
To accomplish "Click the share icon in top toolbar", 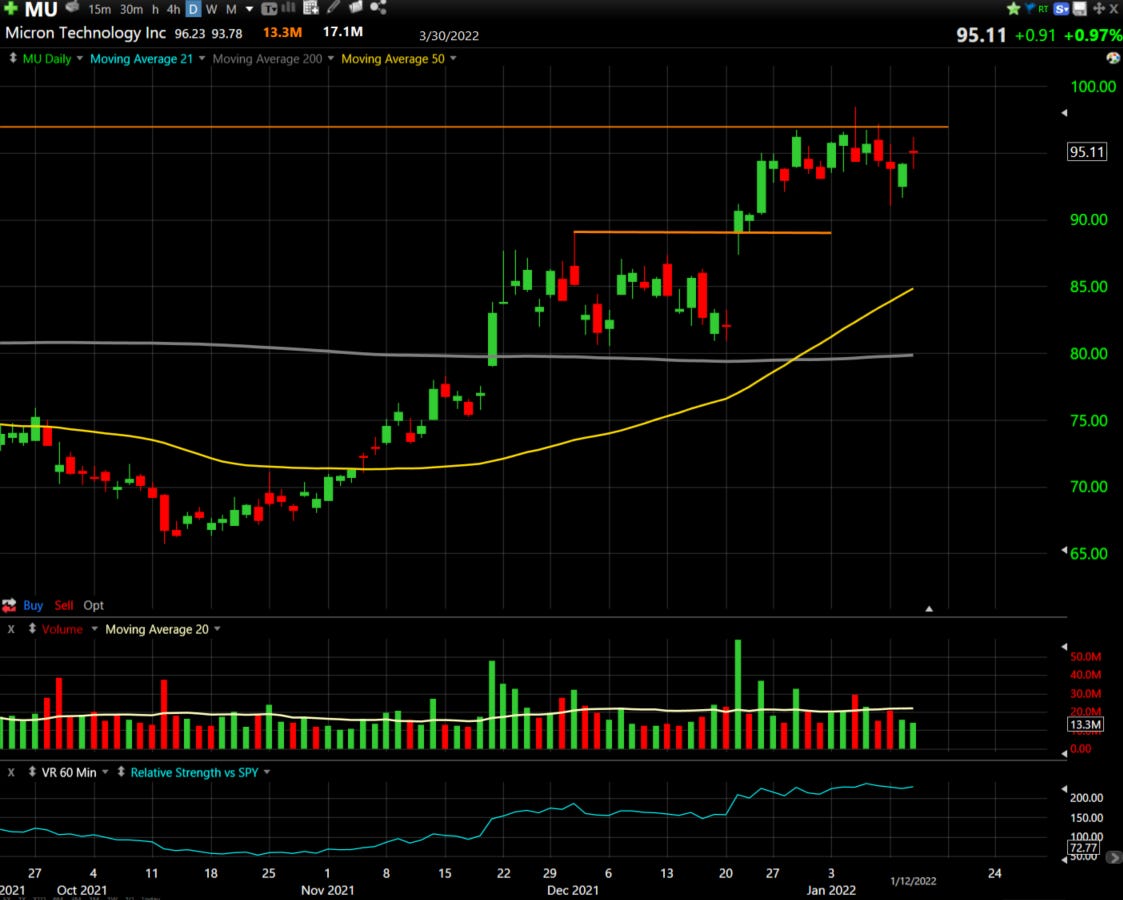I will (379, 7).
